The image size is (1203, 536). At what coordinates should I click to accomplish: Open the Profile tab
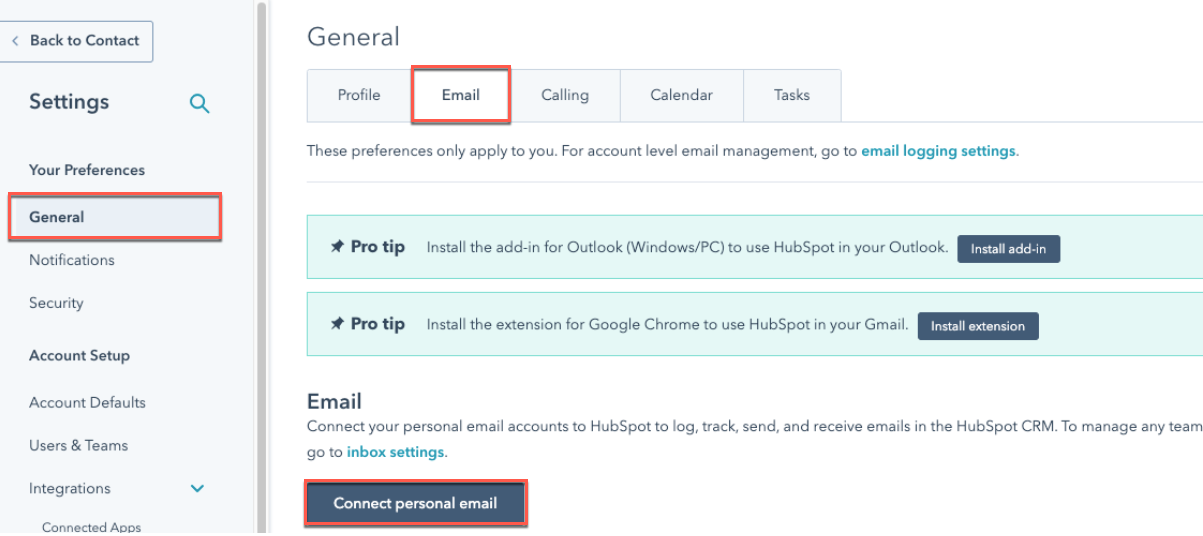[359, 96]
